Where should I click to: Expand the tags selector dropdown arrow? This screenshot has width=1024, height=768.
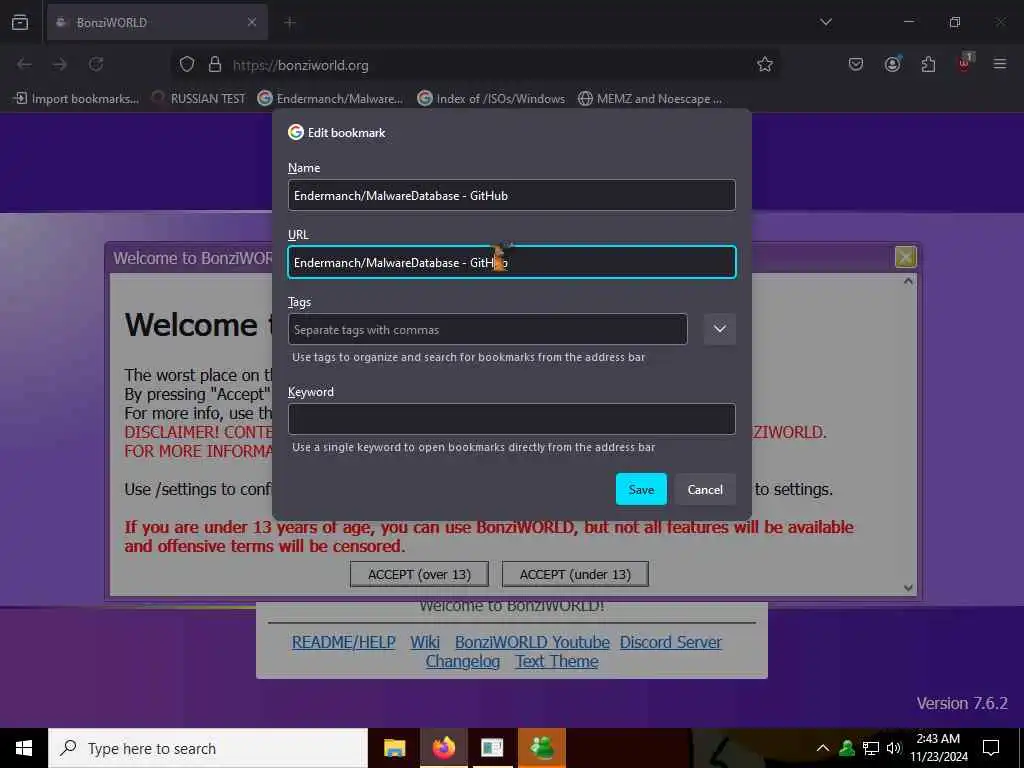[720, 329]
